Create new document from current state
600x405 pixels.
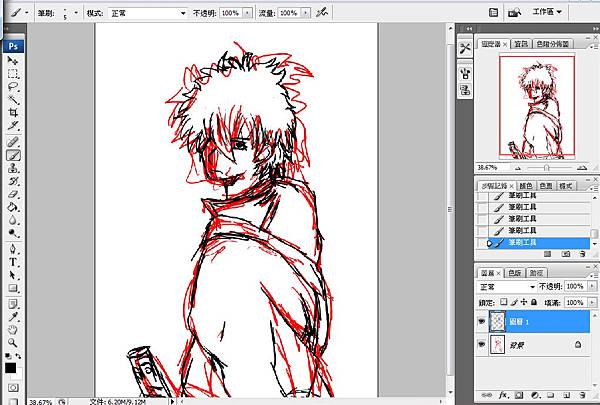coord(547,254)
